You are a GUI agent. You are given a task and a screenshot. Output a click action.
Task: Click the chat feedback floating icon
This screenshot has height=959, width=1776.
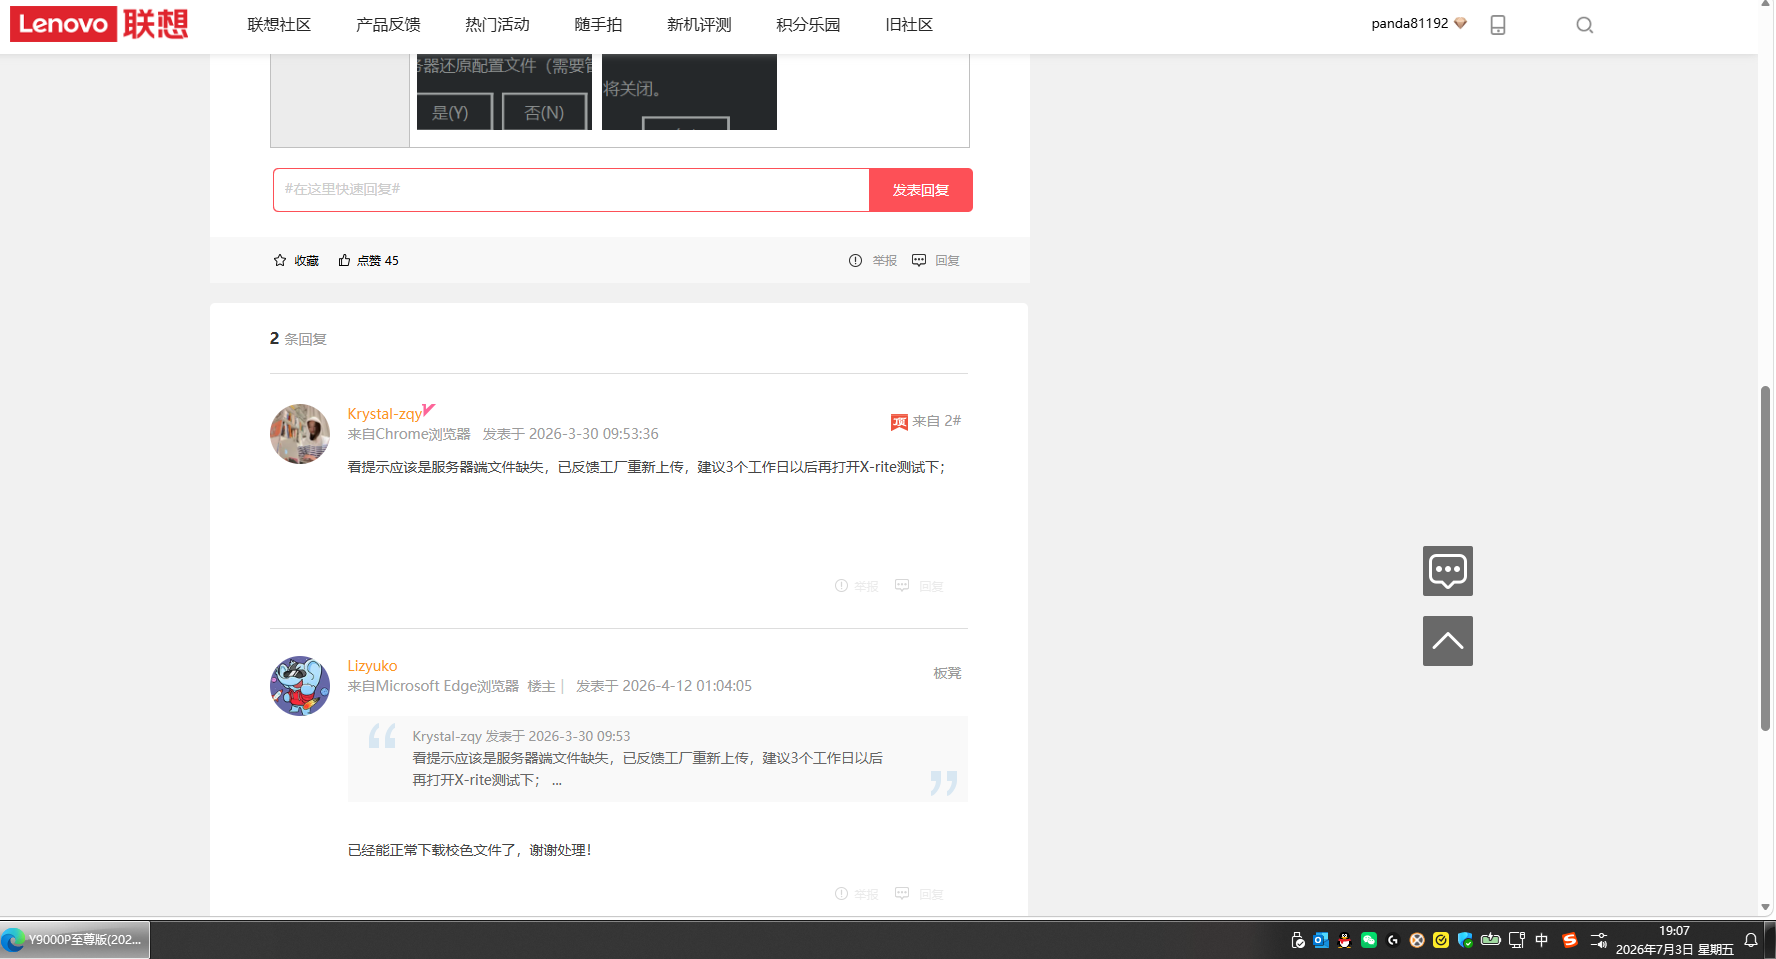click(1447, 571)
